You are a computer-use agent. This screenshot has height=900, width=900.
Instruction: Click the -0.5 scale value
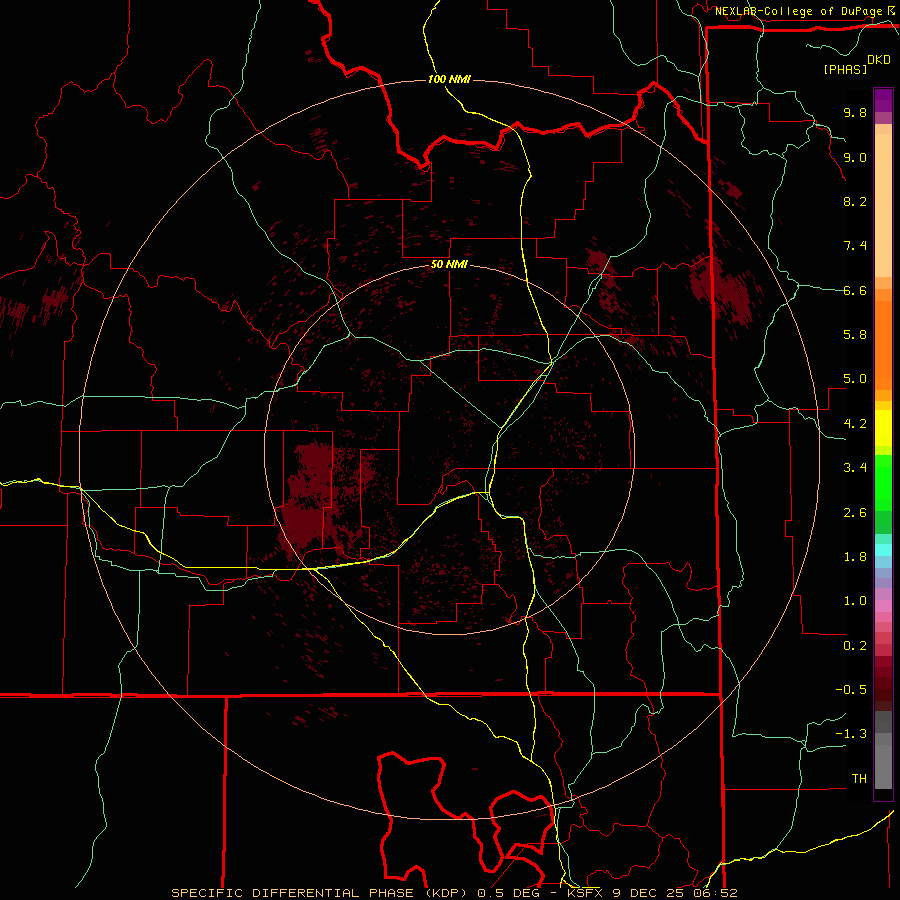coord(851,690)
